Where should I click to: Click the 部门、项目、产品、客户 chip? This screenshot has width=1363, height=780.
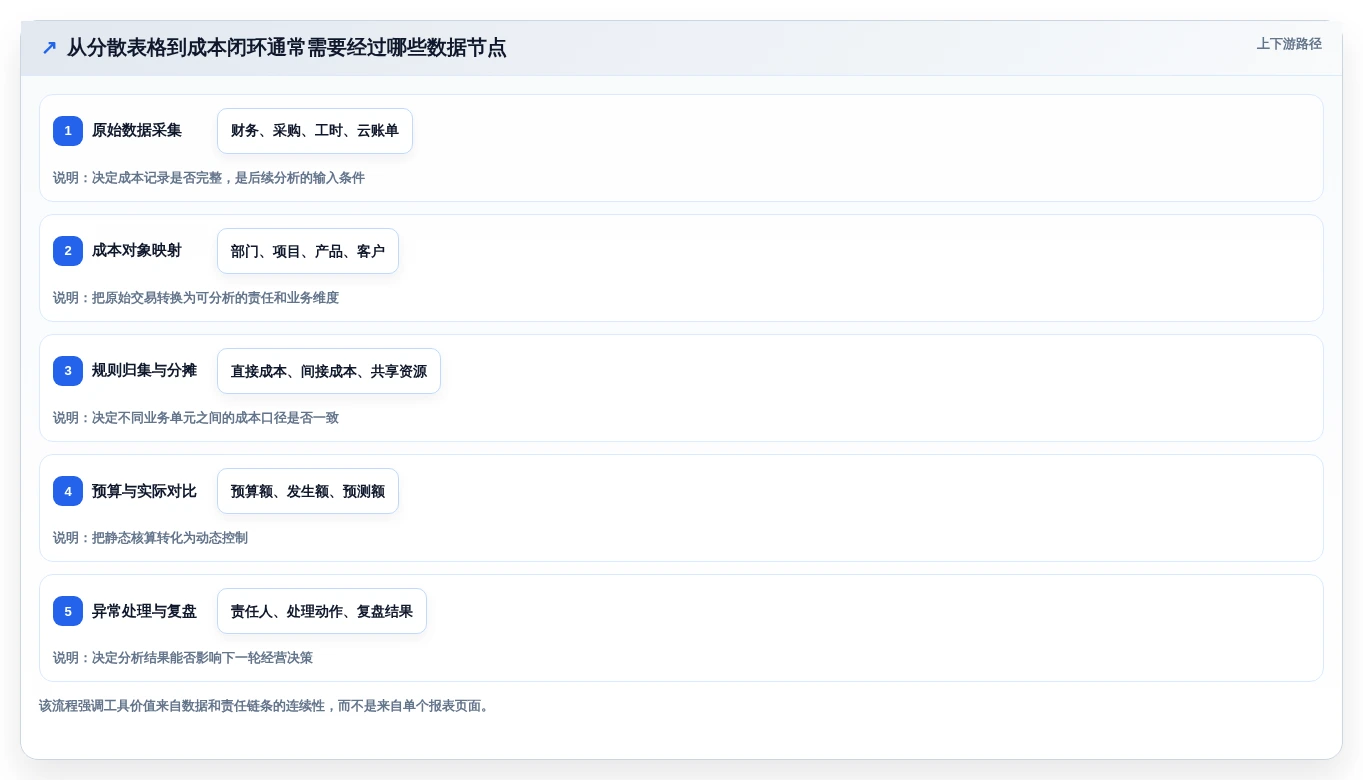click(308, 251)
